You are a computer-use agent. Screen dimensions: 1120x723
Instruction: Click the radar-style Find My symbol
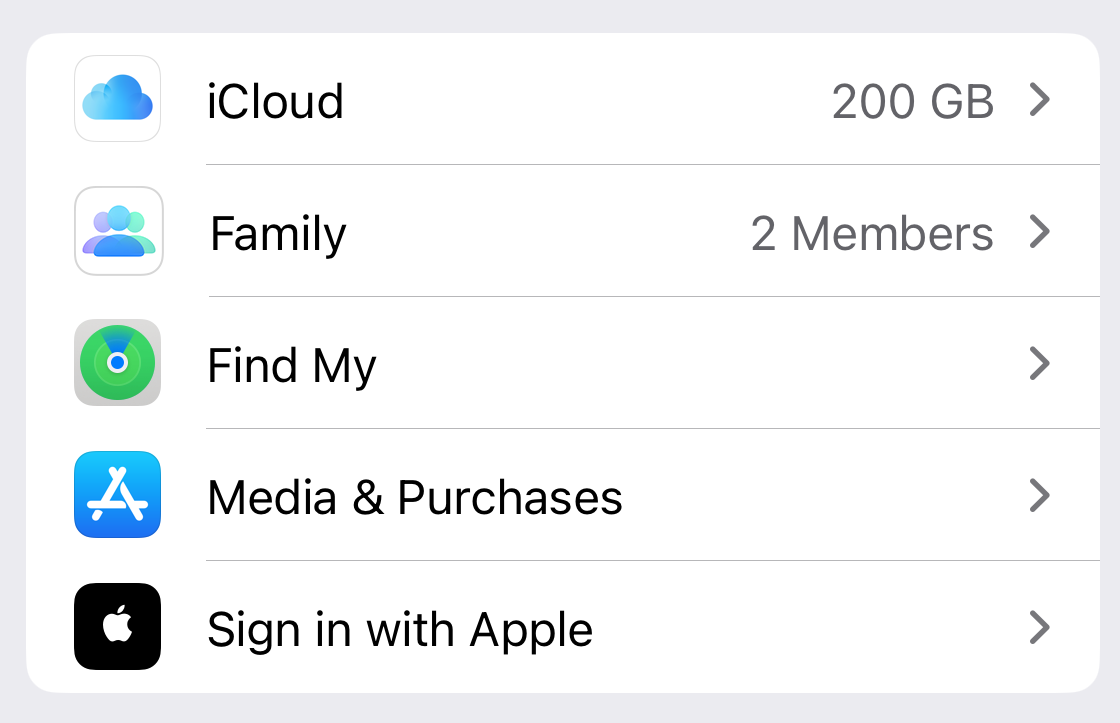[117, 363]
